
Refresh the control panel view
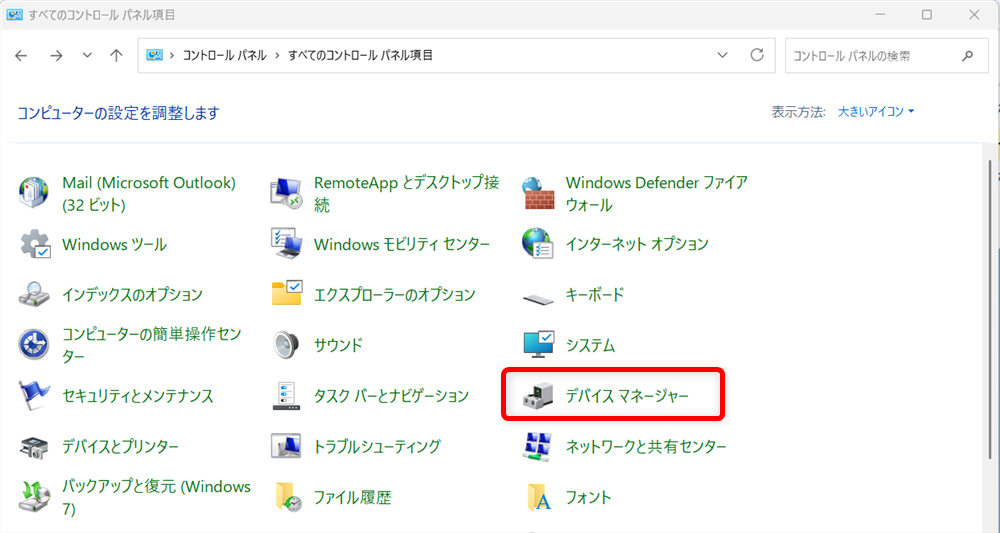coord(757,55)
